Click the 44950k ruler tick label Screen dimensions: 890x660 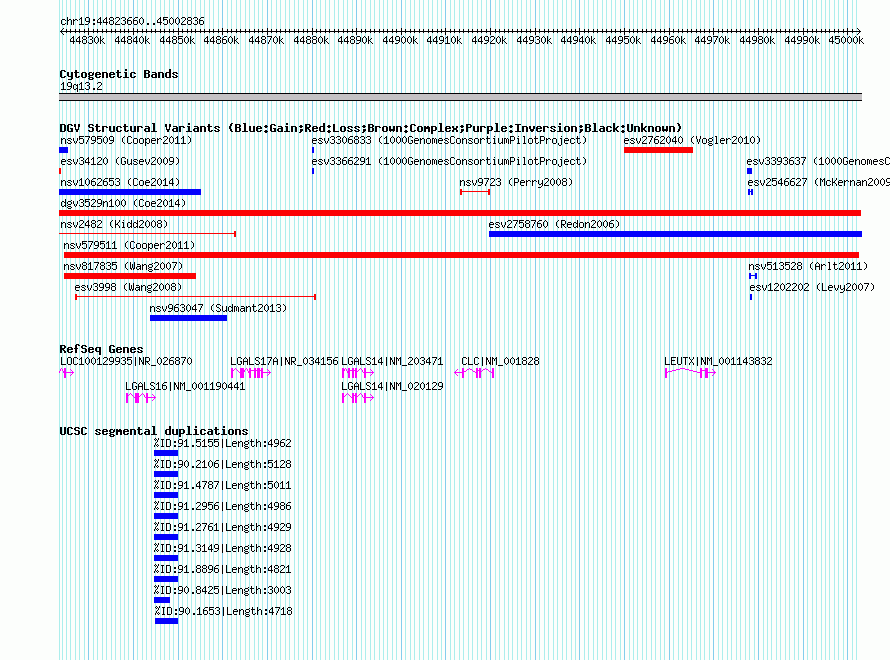click(623, 40)
